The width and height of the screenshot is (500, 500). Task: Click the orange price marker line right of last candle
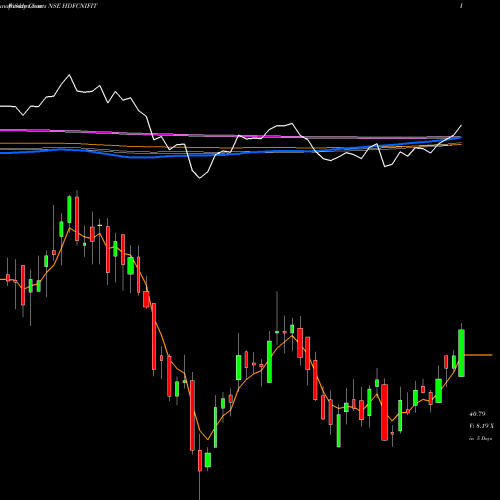pos(478,355)
